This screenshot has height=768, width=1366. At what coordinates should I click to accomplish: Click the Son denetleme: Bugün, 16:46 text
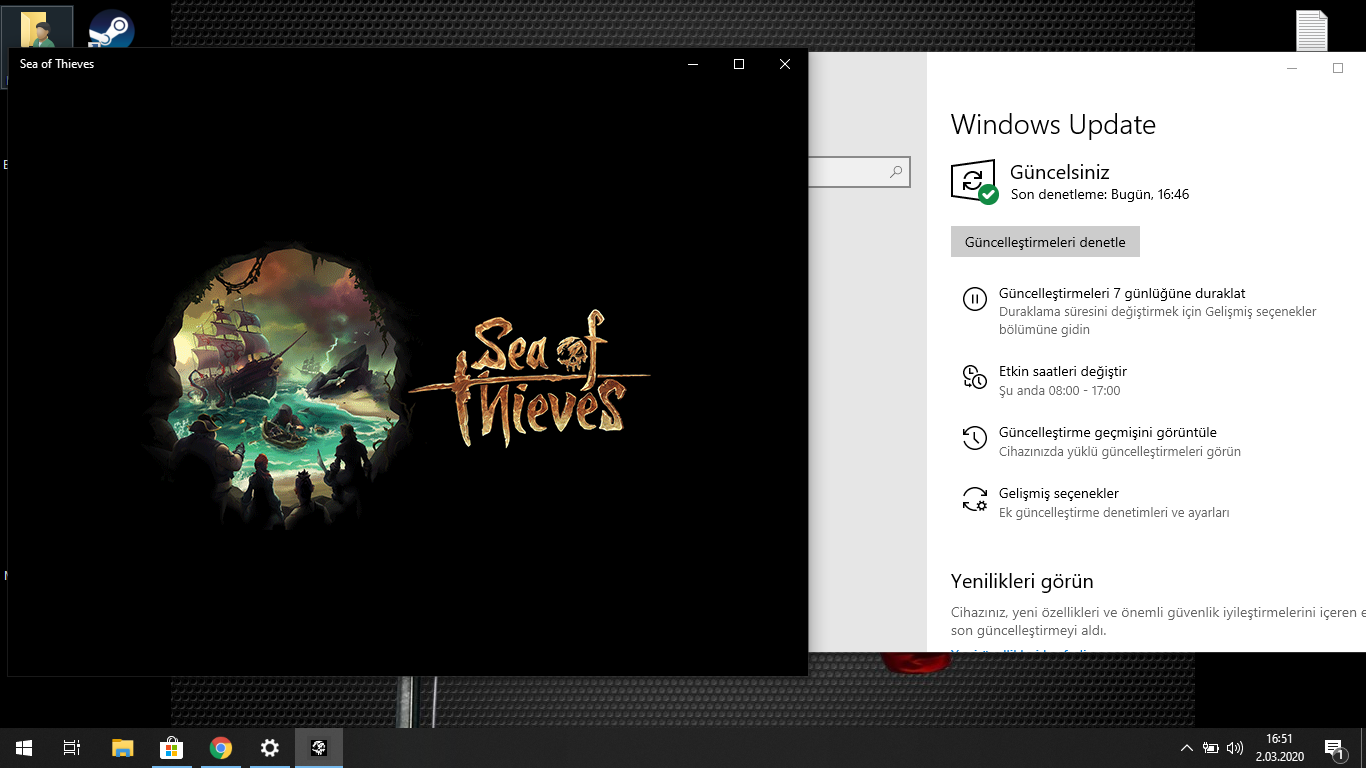tap(1100, 195)
